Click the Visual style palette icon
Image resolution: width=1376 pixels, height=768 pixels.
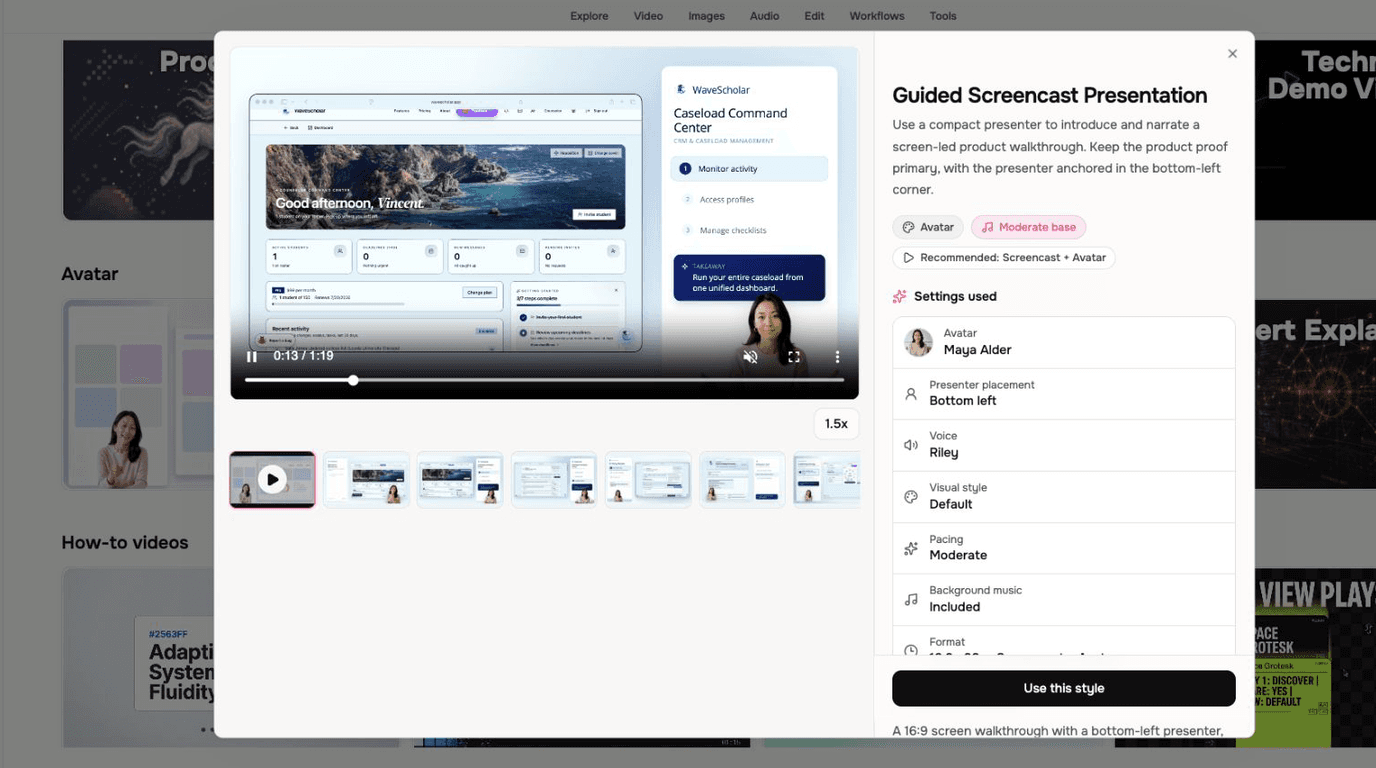pos(911,497)
